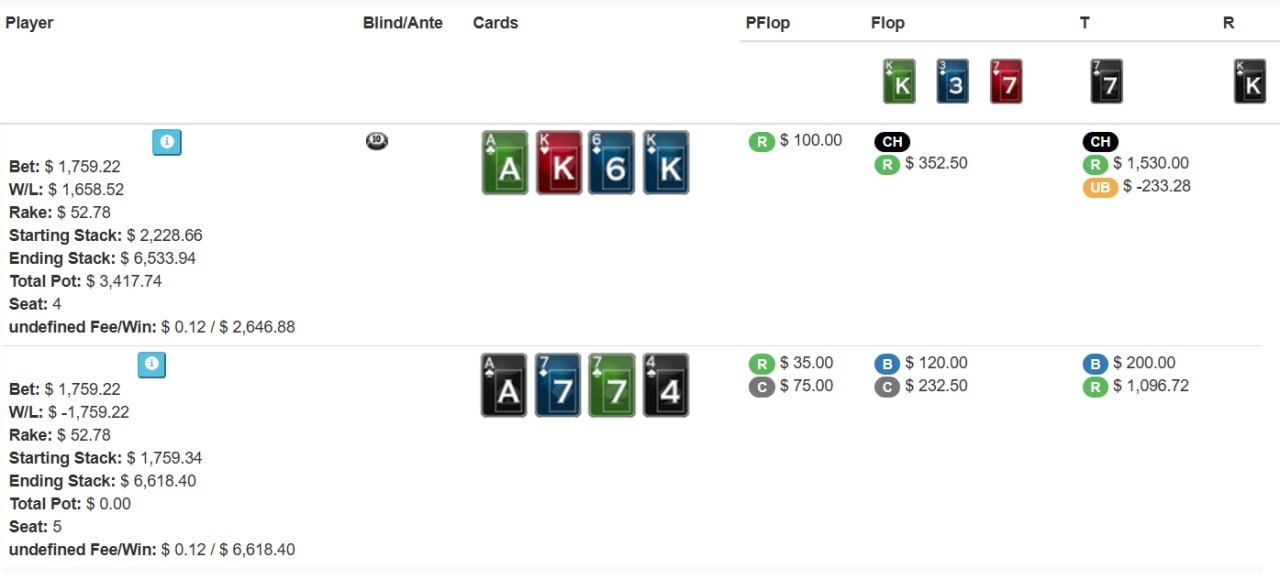This screenshot has height=579, width=1280.
Task: Click the red 7 of hearts flop card
Action: (1006, 82)
